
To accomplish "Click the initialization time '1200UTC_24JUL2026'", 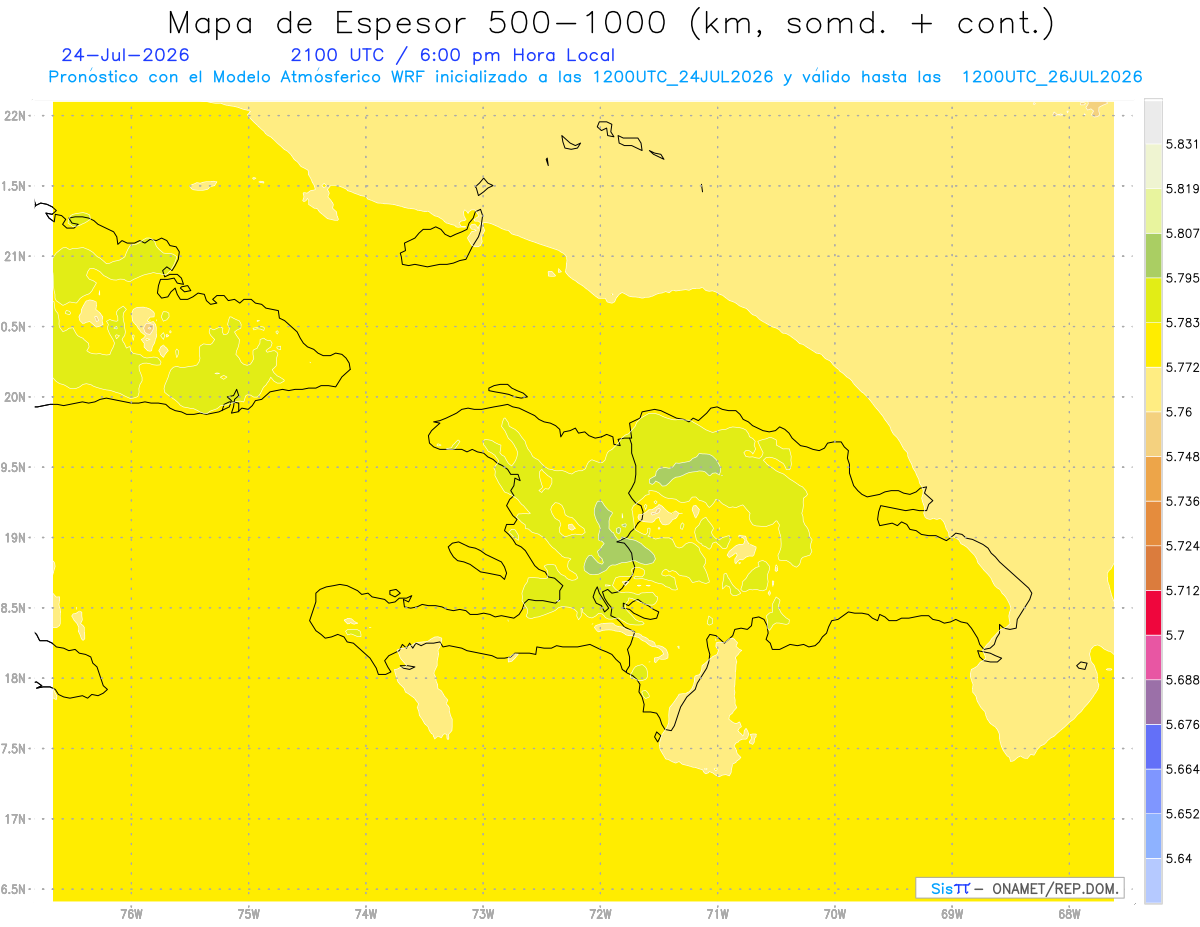I will [x=683, y=77].
